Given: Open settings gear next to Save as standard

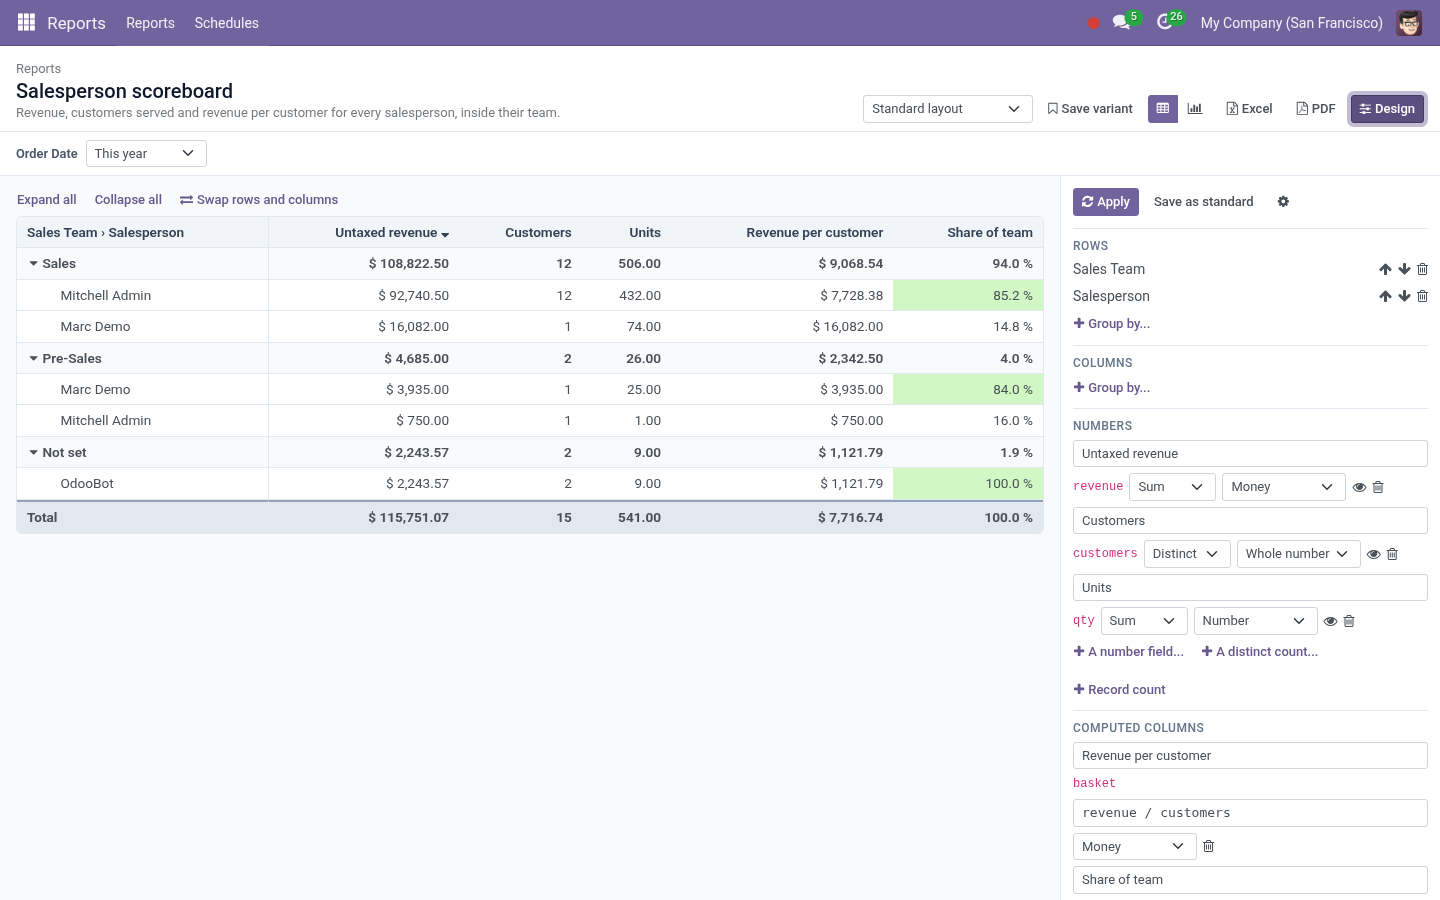Looking at the screenshot, I should click(x=1283, y=202).
